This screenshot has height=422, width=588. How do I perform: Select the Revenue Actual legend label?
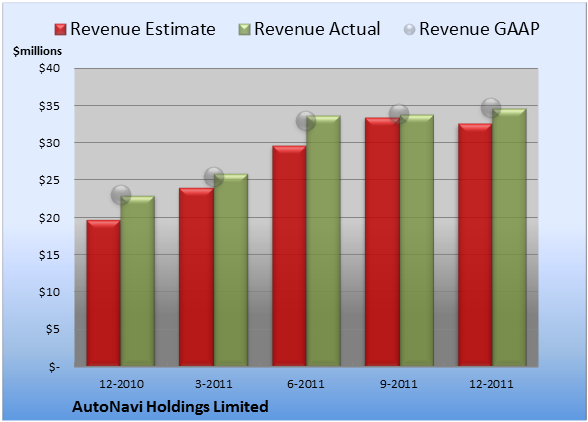(317, 29)
